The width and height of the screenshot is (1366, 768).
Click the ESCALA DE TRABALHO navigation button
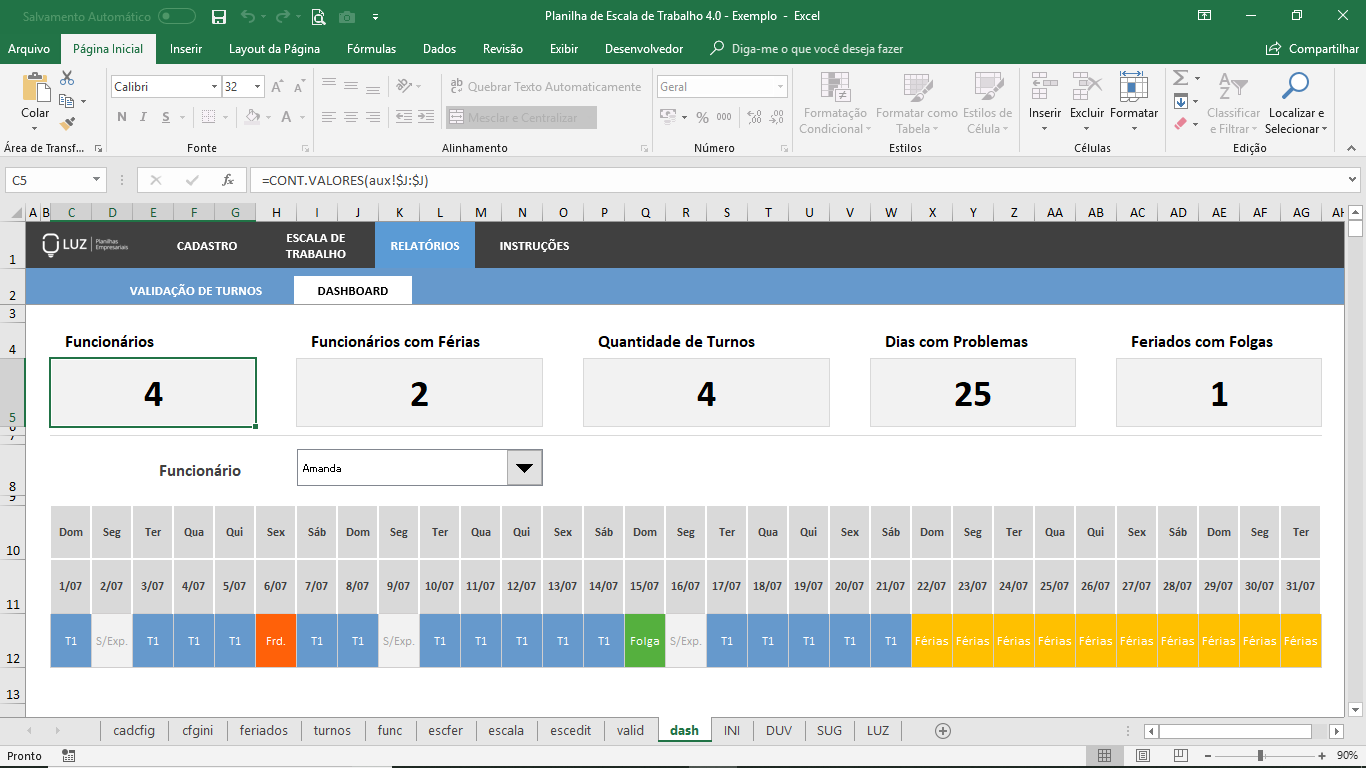tap(315, 246)
